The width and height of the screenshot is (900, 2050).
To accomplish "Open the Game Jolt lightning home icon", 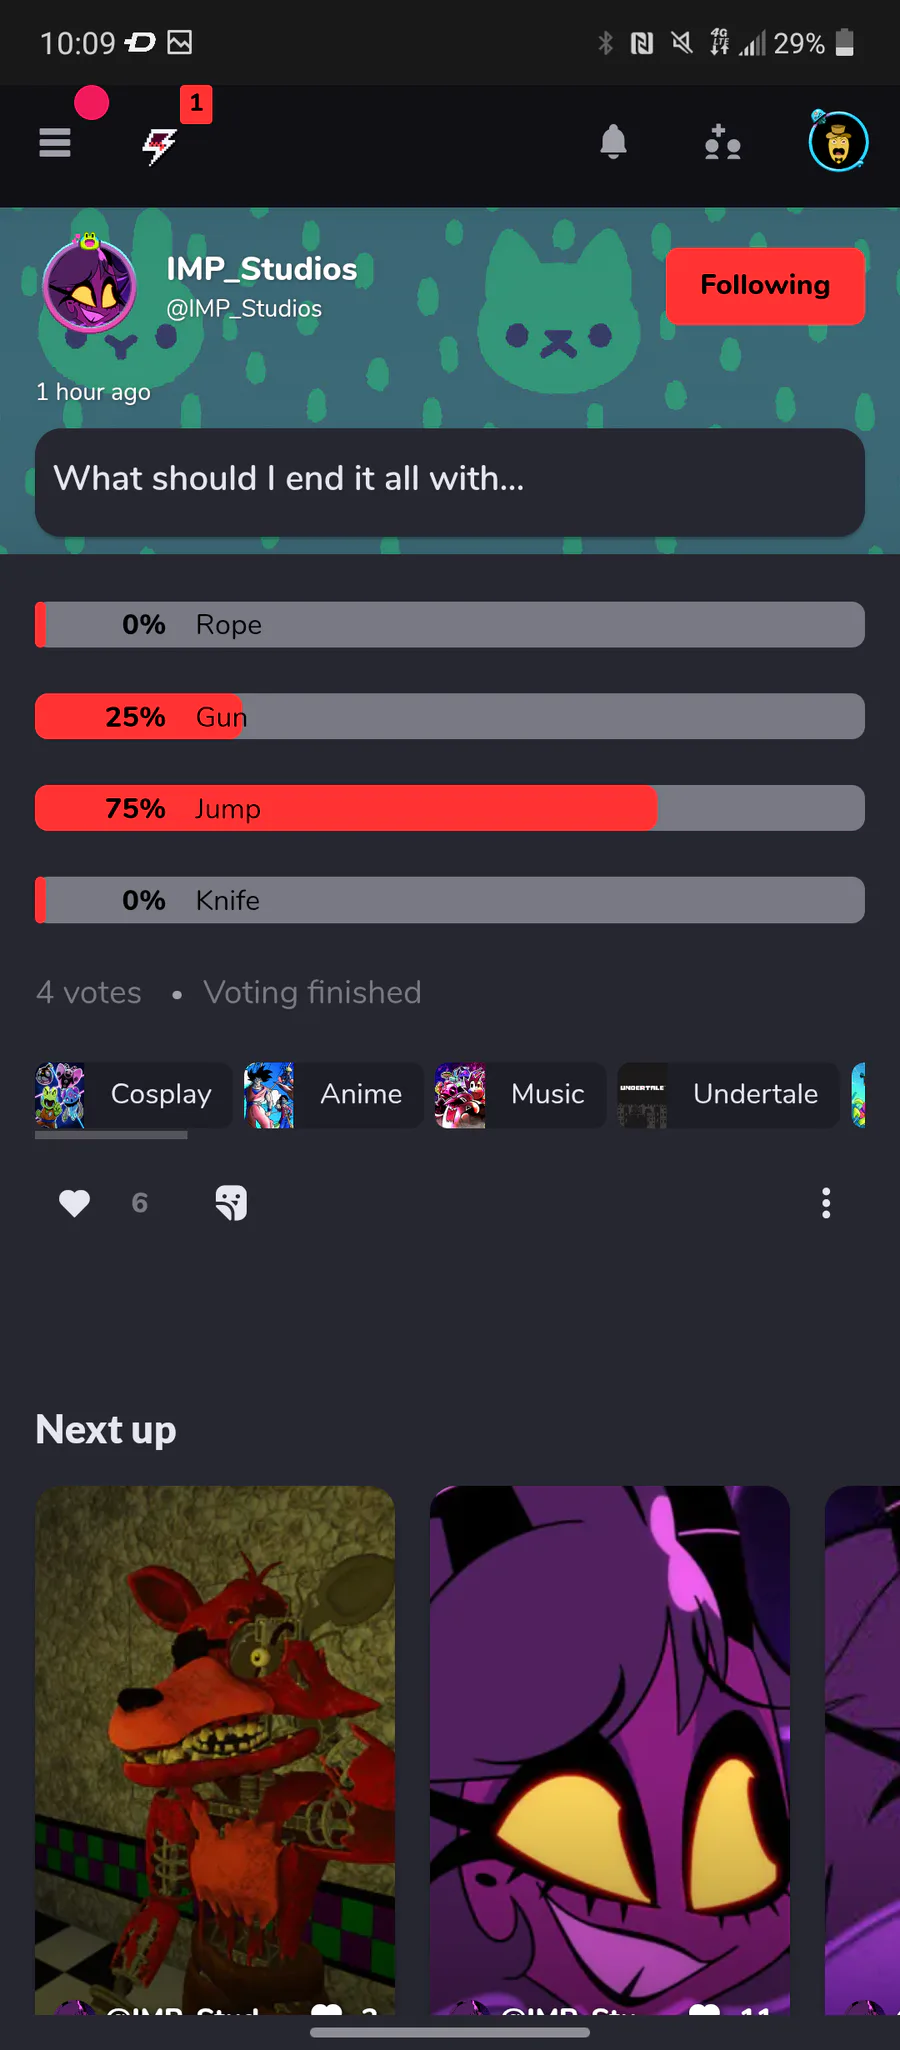I will [159, 146].
